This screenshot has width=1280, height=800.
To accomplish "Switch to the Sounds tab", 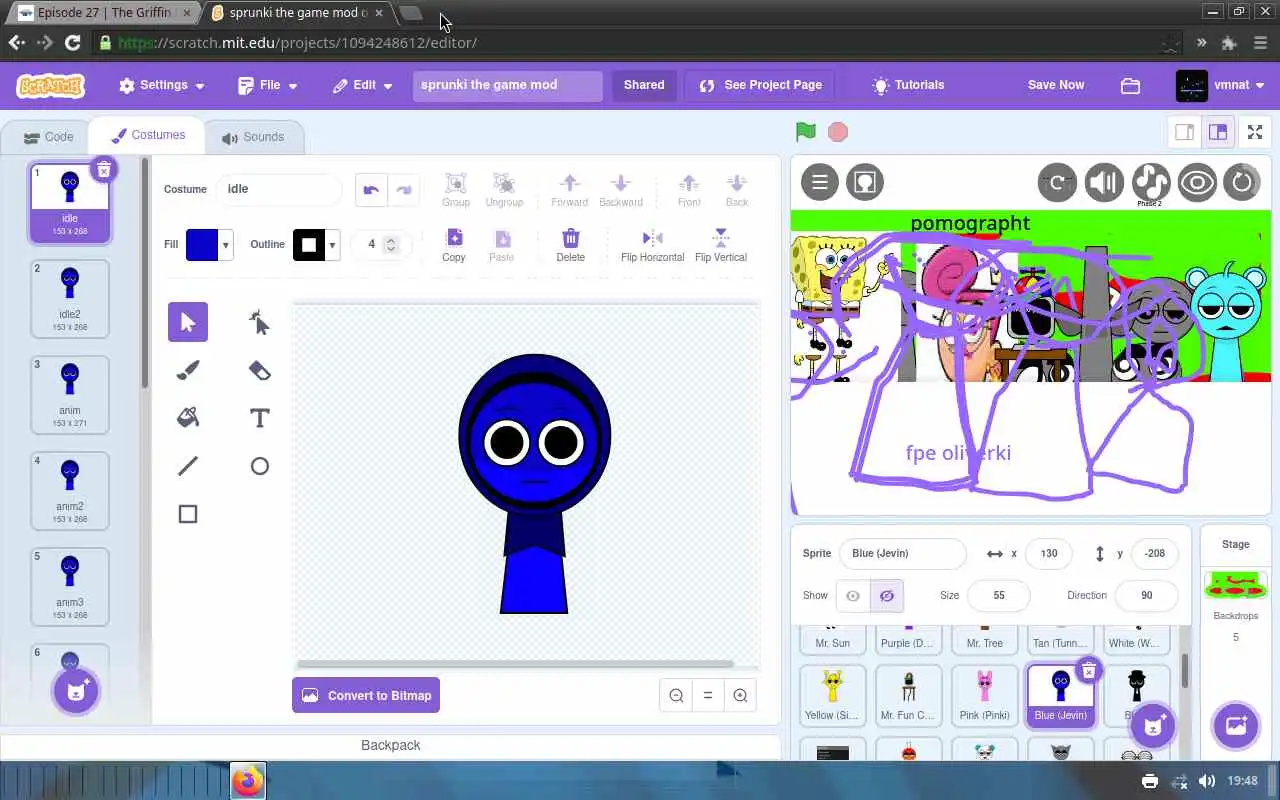I will [x=253, y=137].
